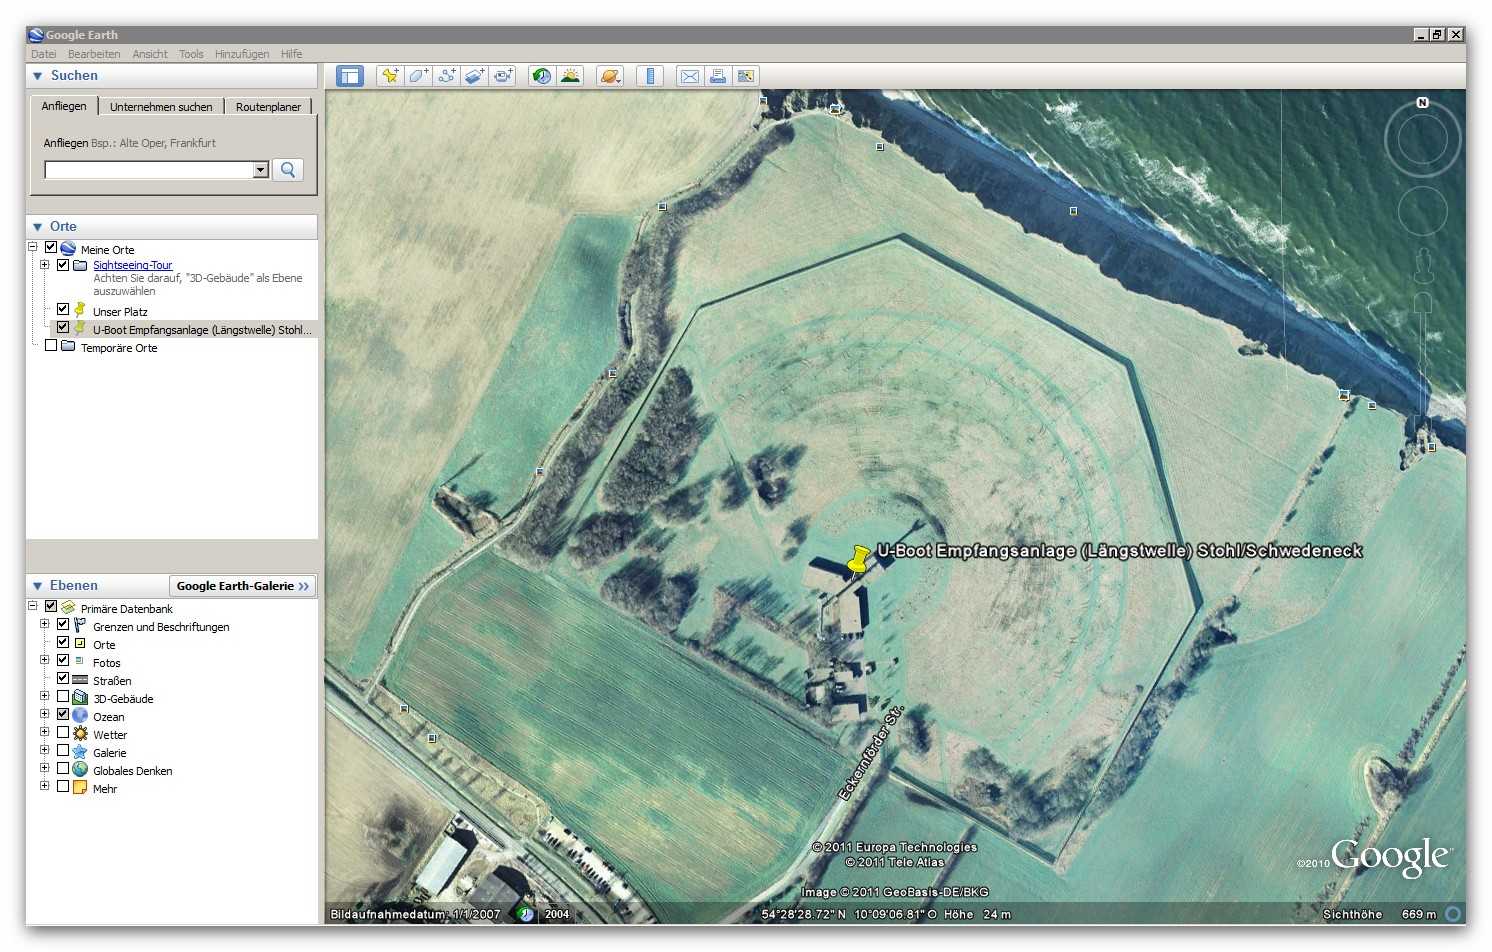Select the Add Polygon tool
The image size is (1492, 952).
[x=418, y=76]
